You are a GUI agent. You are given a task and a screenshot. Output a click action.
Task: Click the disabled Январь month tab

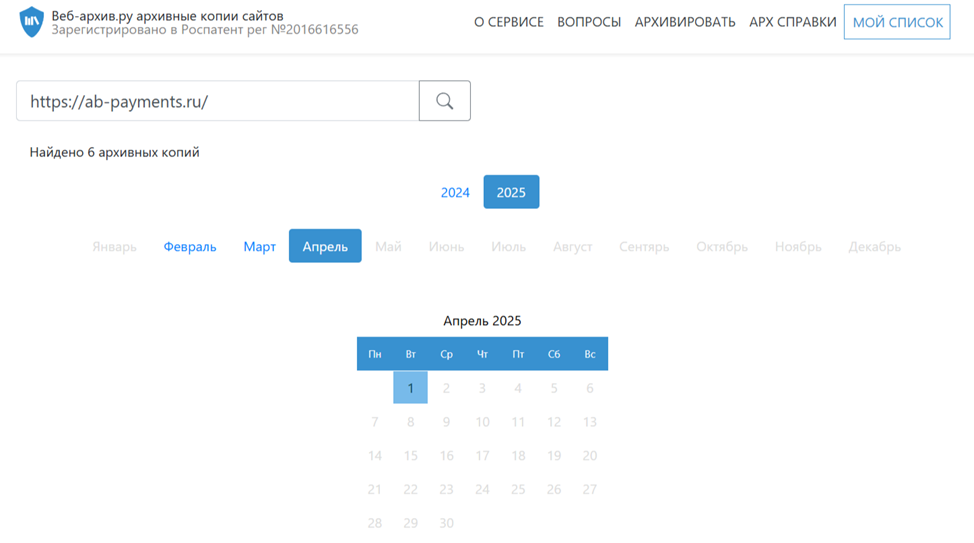coord(114,246)
